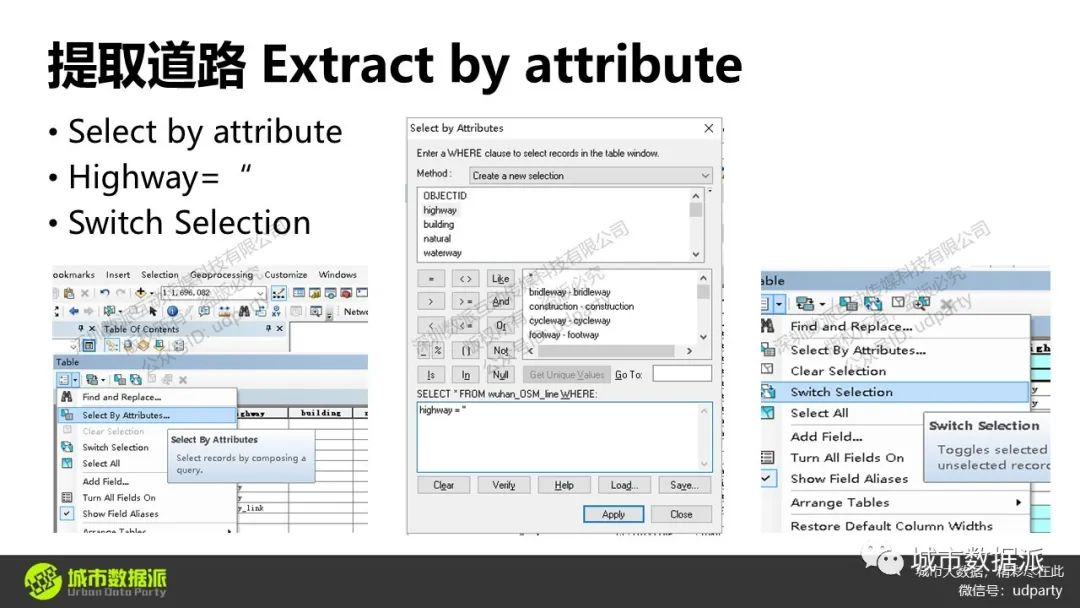Click Select By Attributes icon in left table toolbar
The width and height of the screenshot is (1080, 608).
[120, 379]
